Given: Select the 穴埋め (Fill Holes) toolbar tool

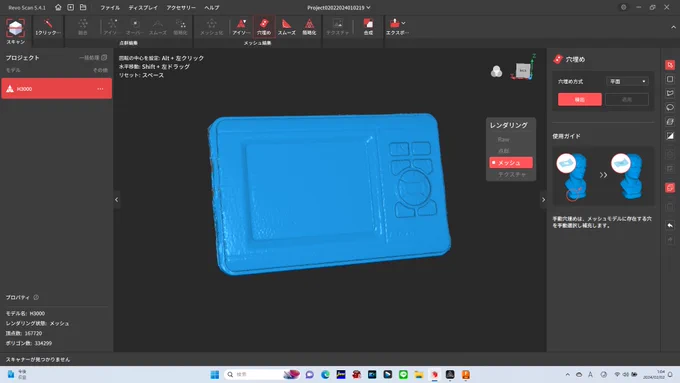Looking at the screenshot, I should [x=264, y=27].
